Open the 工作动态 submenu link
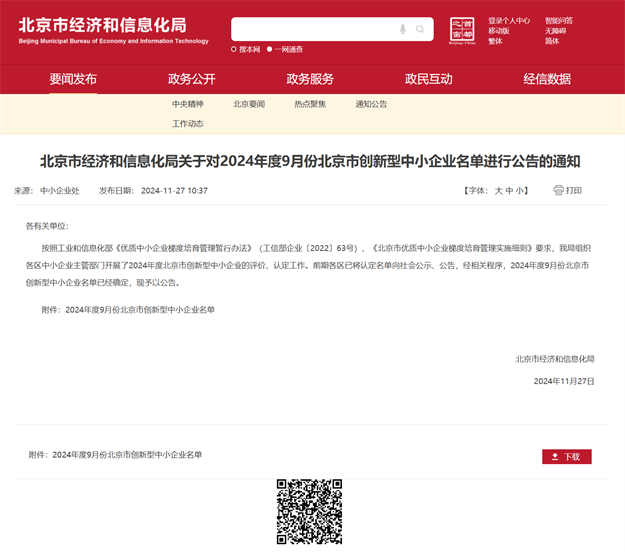The height and width of the screenshot is (552, 625). click(187, 124)
